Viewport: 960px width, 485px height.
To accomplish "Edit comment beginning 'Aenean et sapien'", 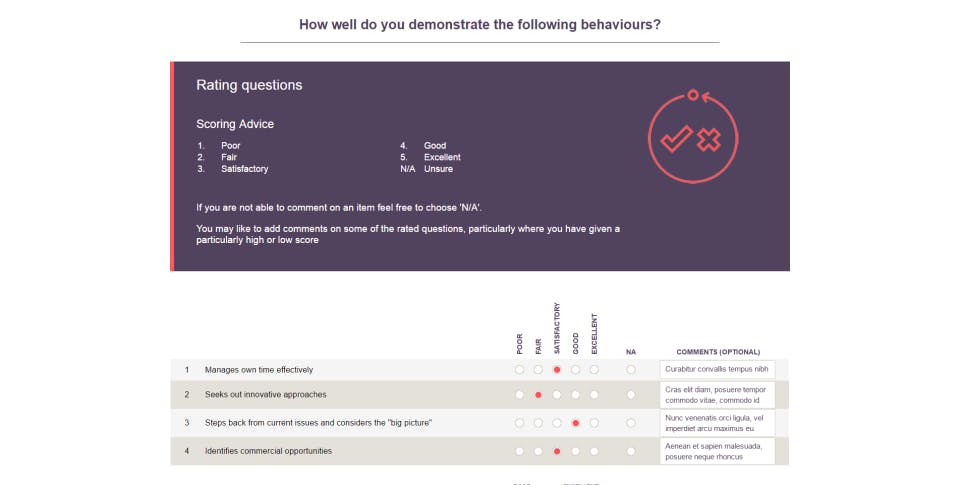I will (717, 451).
